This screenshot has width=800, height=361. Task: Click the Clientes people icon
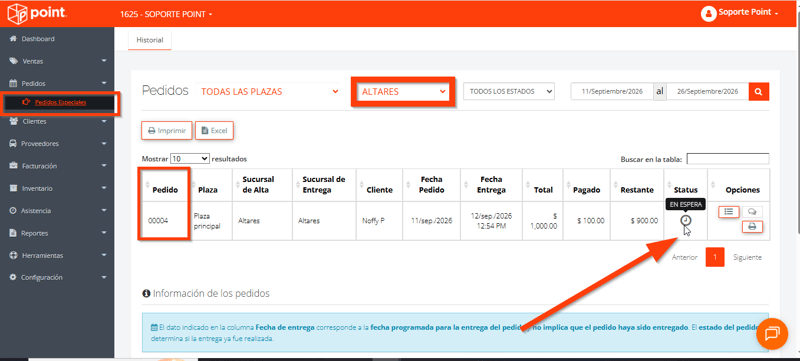coord(13,121)
